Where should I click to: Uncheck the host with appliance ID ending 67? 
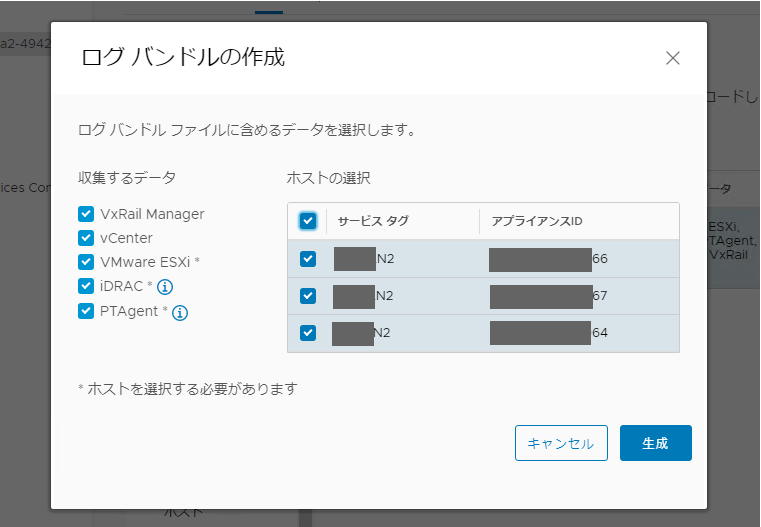(x=308, y=296)
